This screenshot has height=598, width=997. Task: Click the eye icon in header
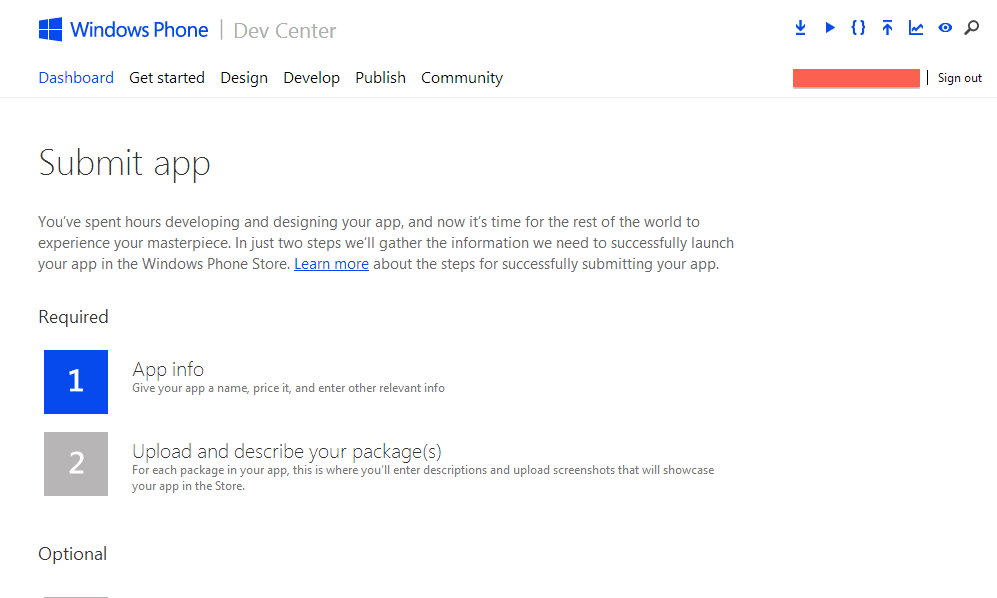tap(945, 28)
